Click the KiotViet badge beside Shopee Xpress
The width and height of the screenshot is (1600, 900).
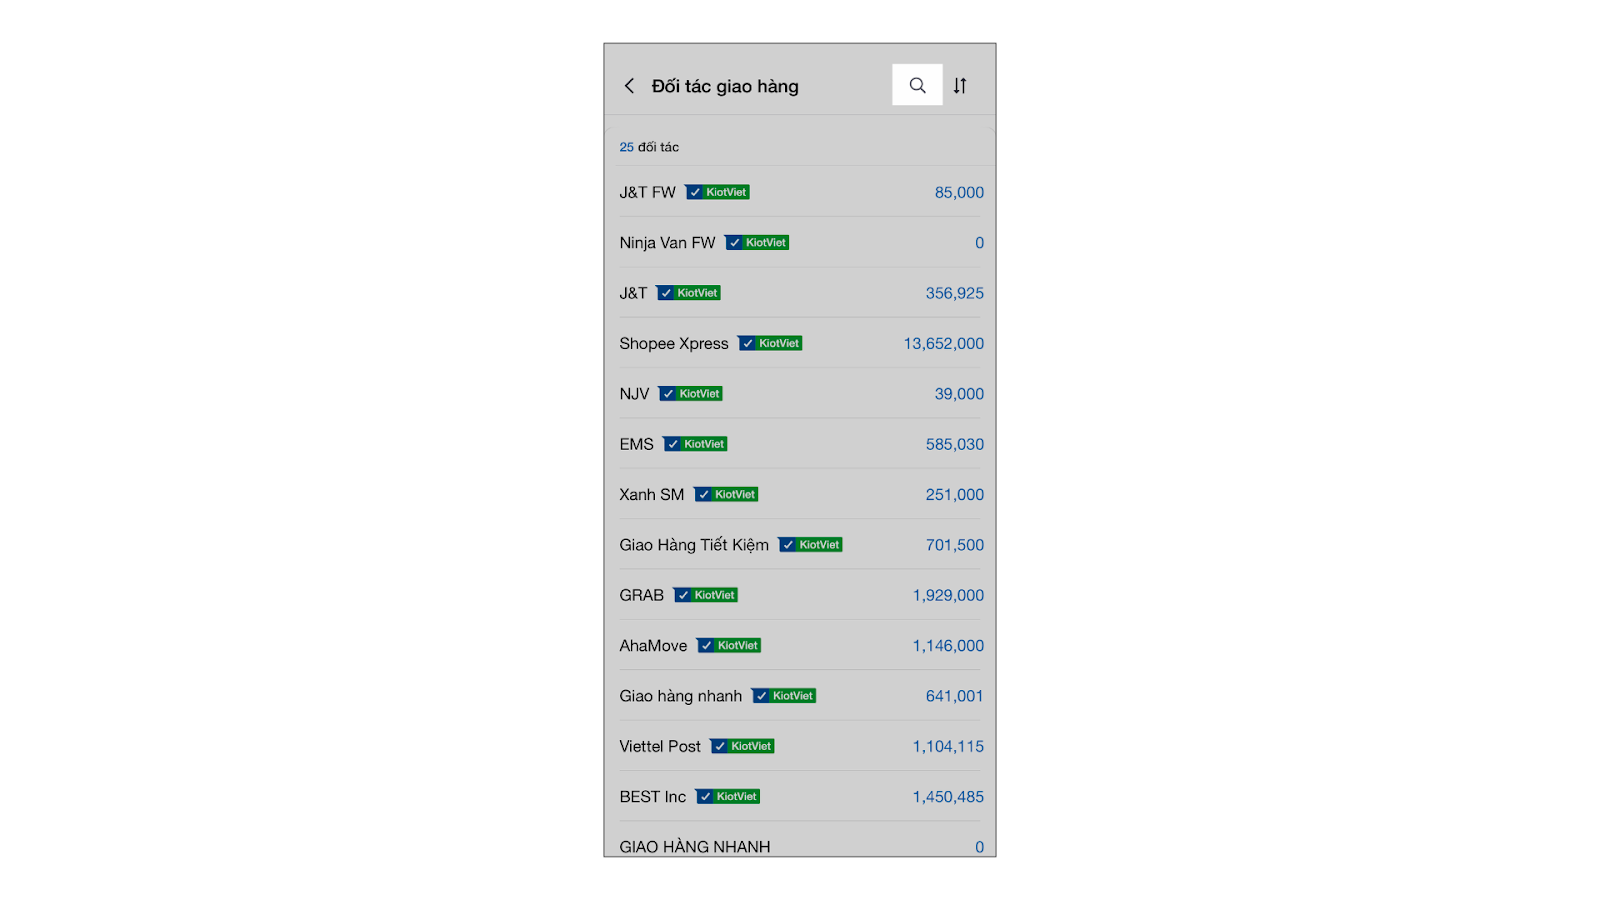(x=771, y=343)
